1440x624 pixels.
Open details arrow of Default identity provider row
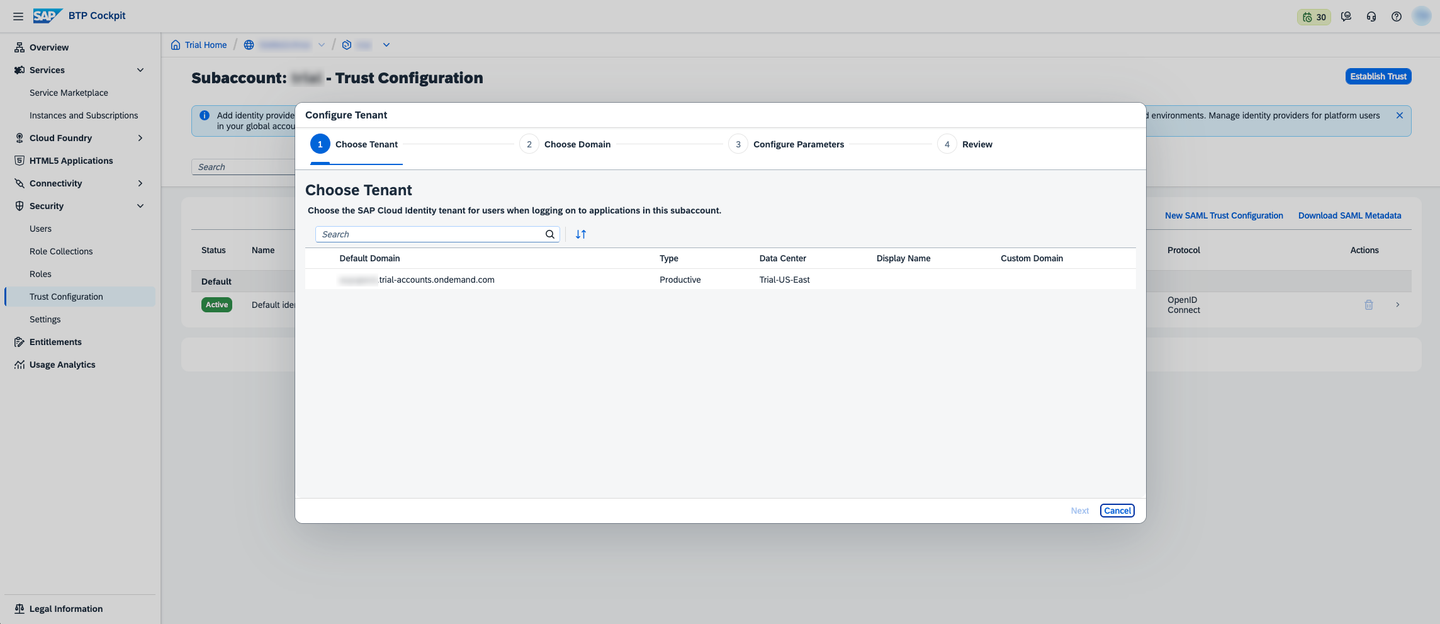1397,305
